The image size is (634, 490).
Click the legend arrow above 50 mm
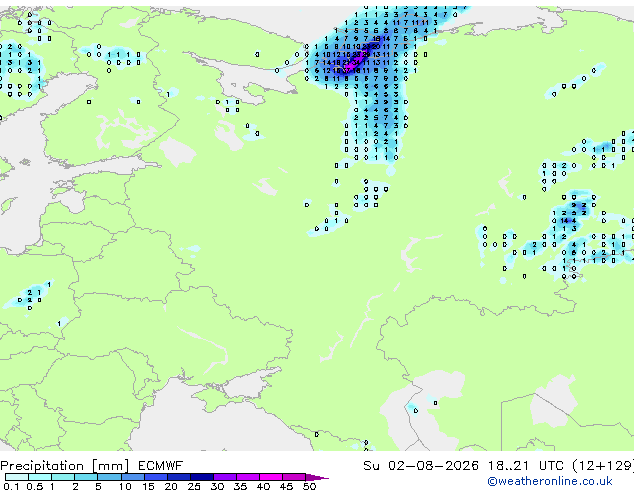pos(317,477)
